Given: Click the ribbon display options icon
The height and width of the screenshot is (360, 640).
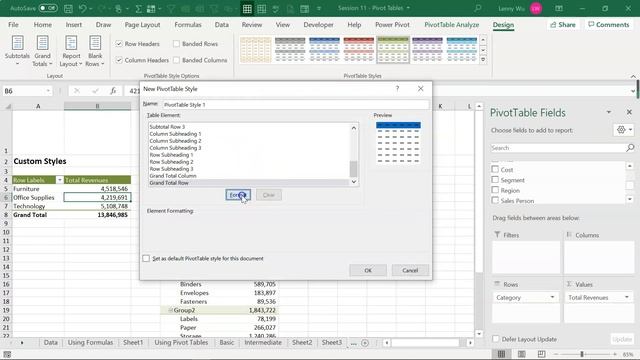Looking at the screenshot, I should tap(559, 8).
